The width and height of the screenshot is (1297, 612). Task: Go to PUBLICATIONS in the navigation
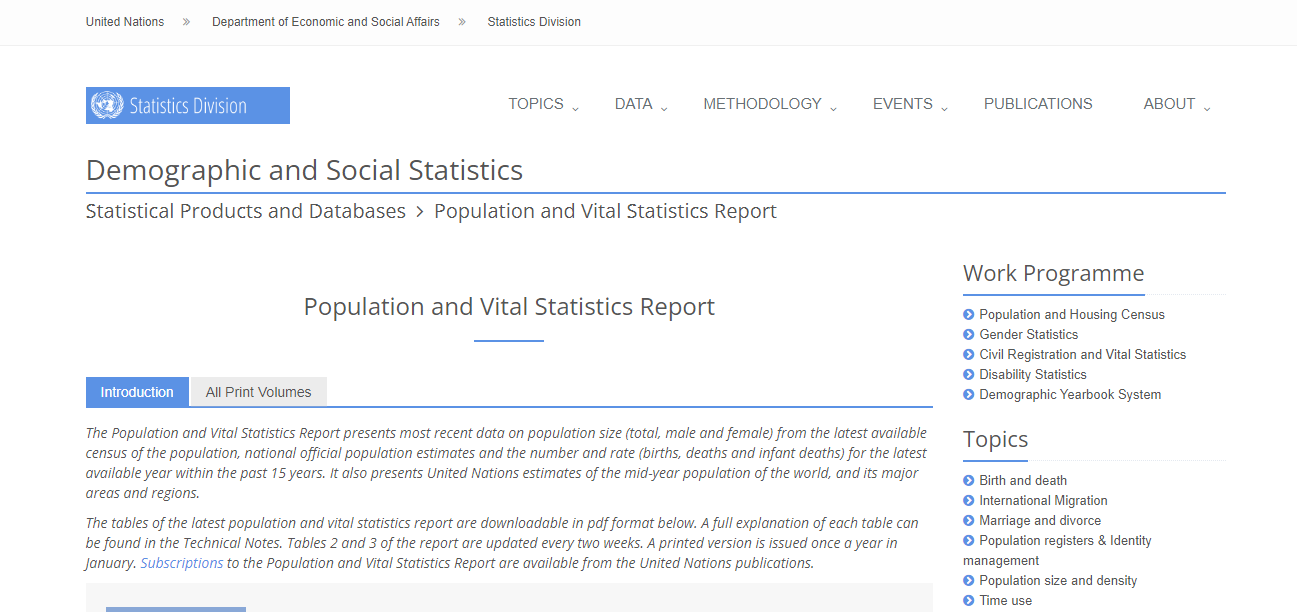coord(1038,104)
